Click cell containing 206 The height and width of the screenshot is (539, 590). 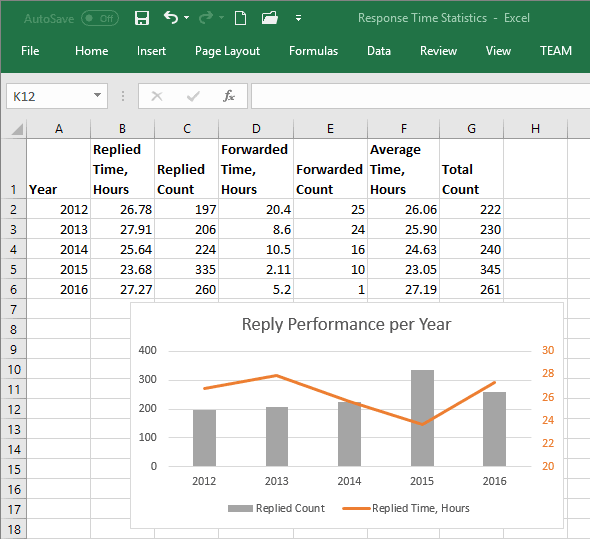coord(187,229)
